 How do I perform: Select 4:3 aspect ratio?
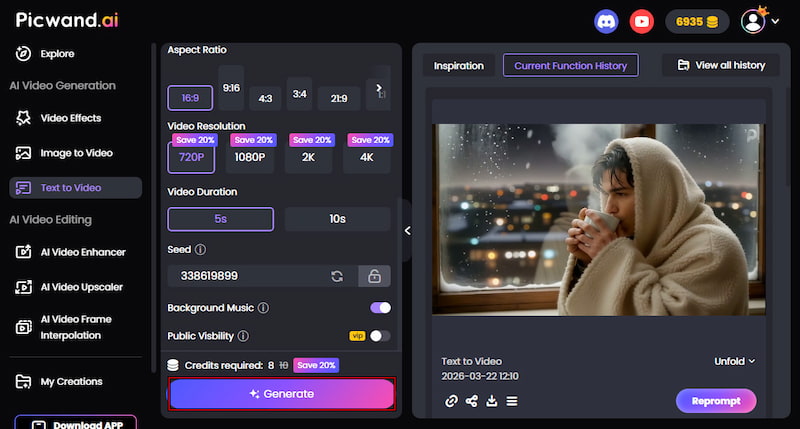(x=265, y=98)
